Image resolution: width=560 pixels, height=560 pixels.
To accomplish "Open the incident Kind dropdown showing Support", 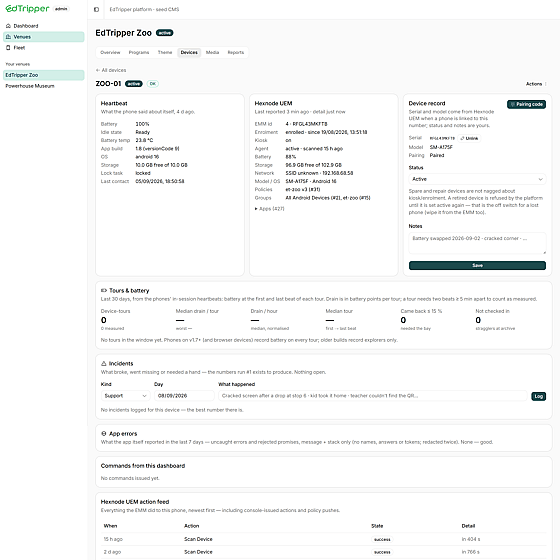I will tap(125, 396).
